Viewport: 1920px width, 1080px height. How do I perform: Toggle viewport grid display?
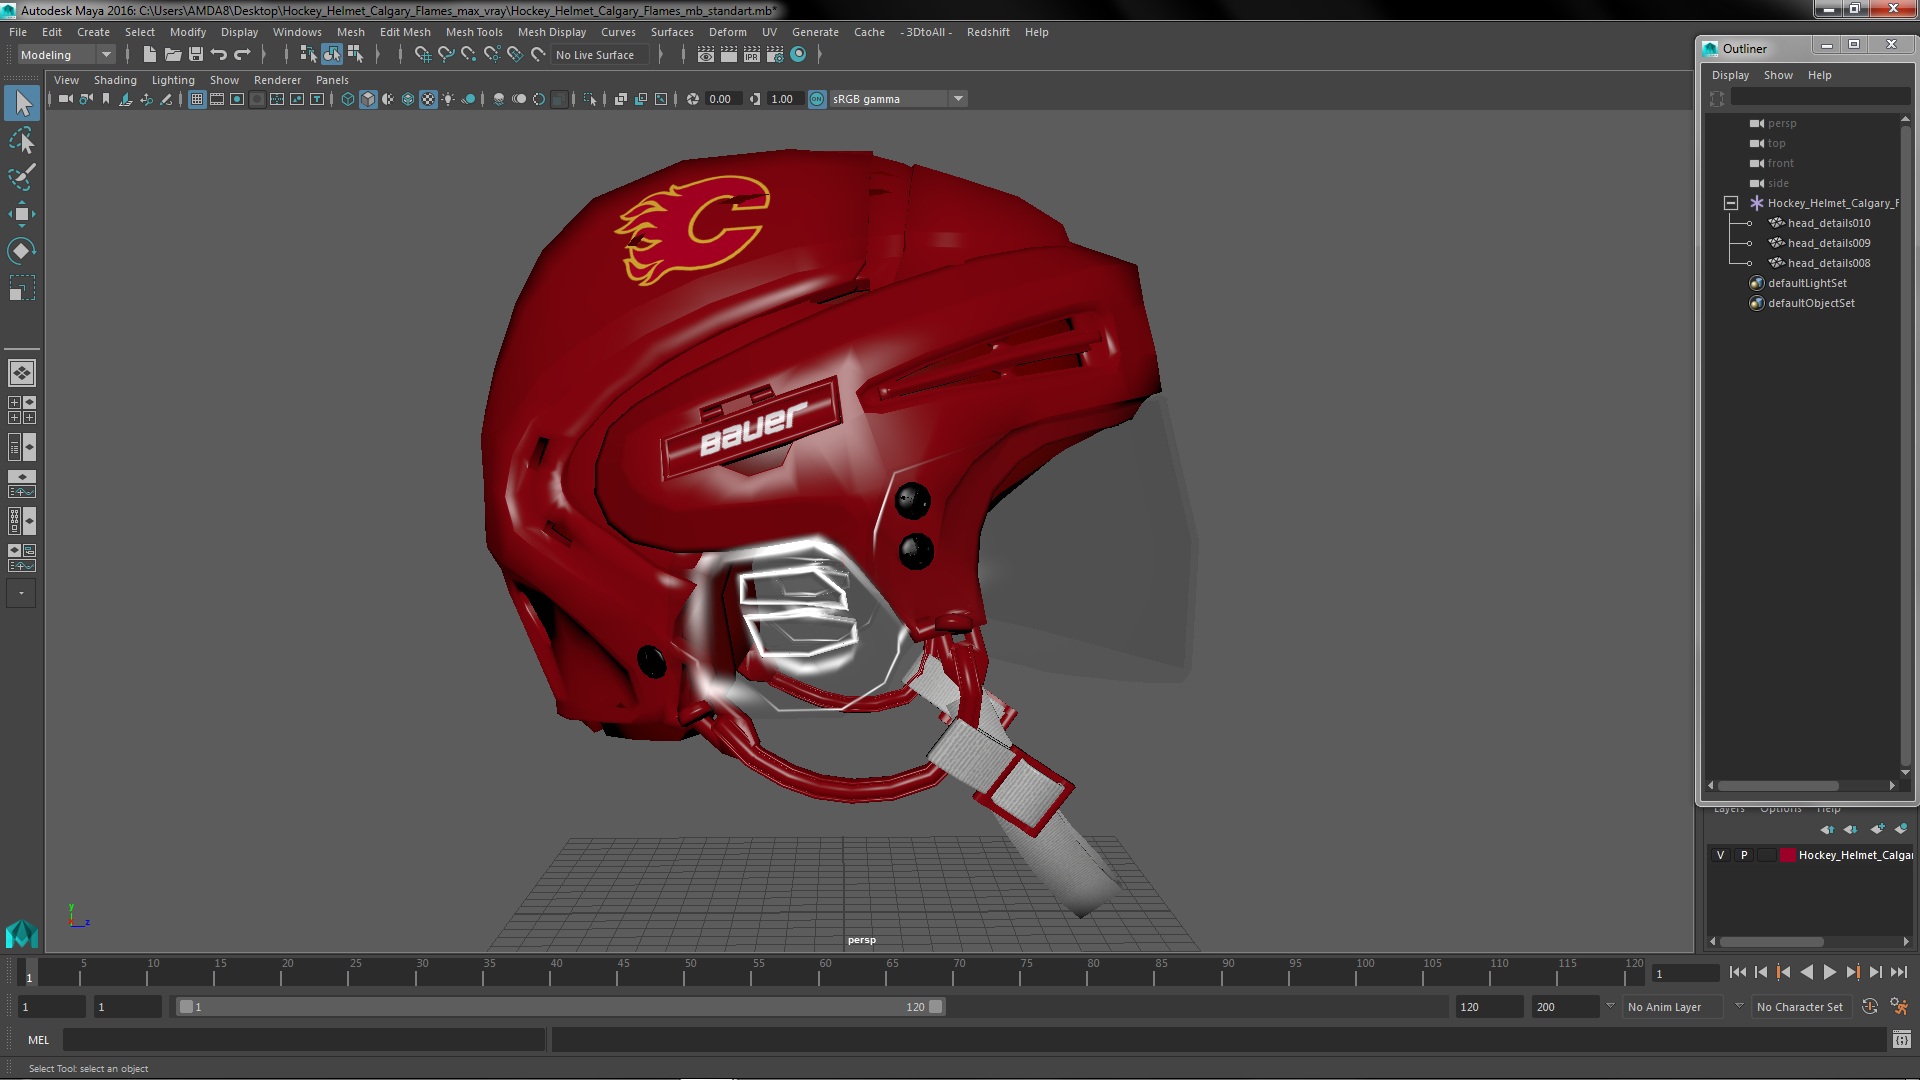(197, 99)
